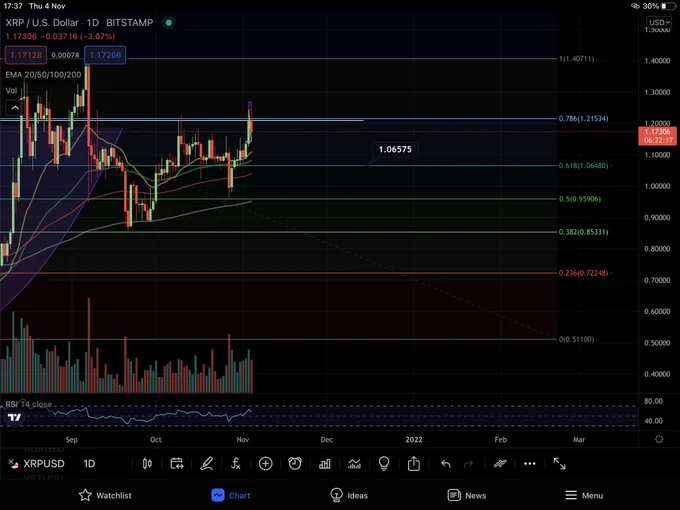Select the EMA 20/50/100/200 indicator legend

tap(43, 75)
